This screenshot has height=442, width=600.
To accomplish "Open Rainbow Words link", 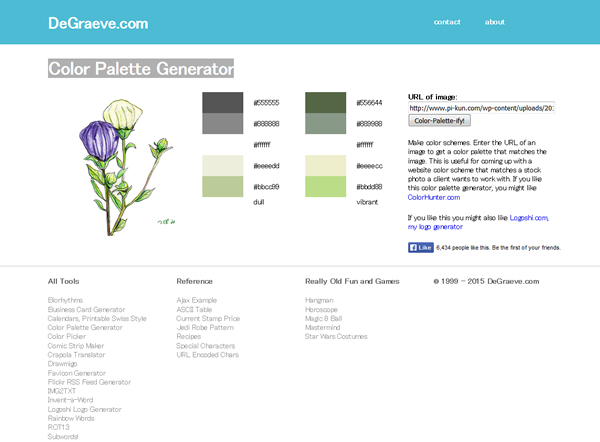I will (71, 418).
